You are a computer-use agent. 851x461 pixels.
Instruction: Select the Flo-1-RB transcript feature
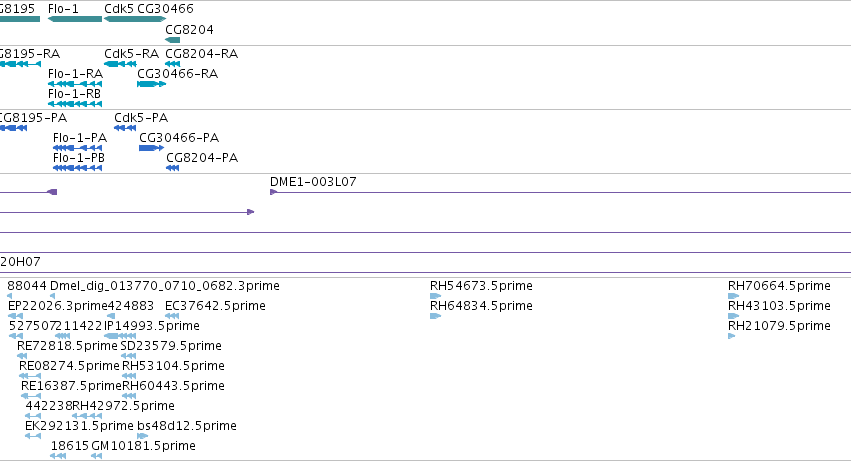click(x=75, y=104)
